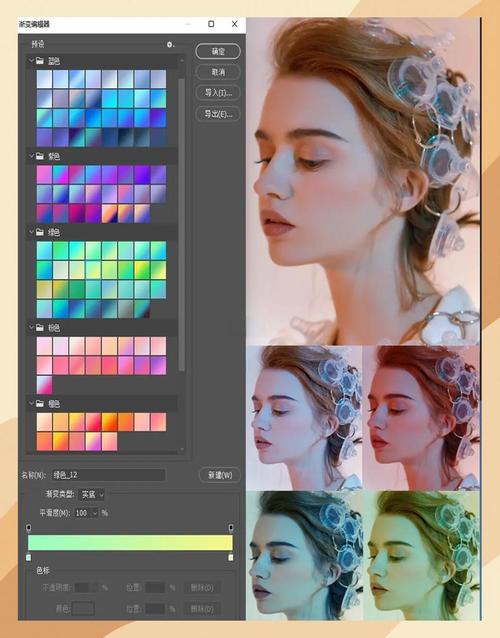Viewport: 500px width, 638px height.
Task: Click the 新建(W) button
Action: 220,475
